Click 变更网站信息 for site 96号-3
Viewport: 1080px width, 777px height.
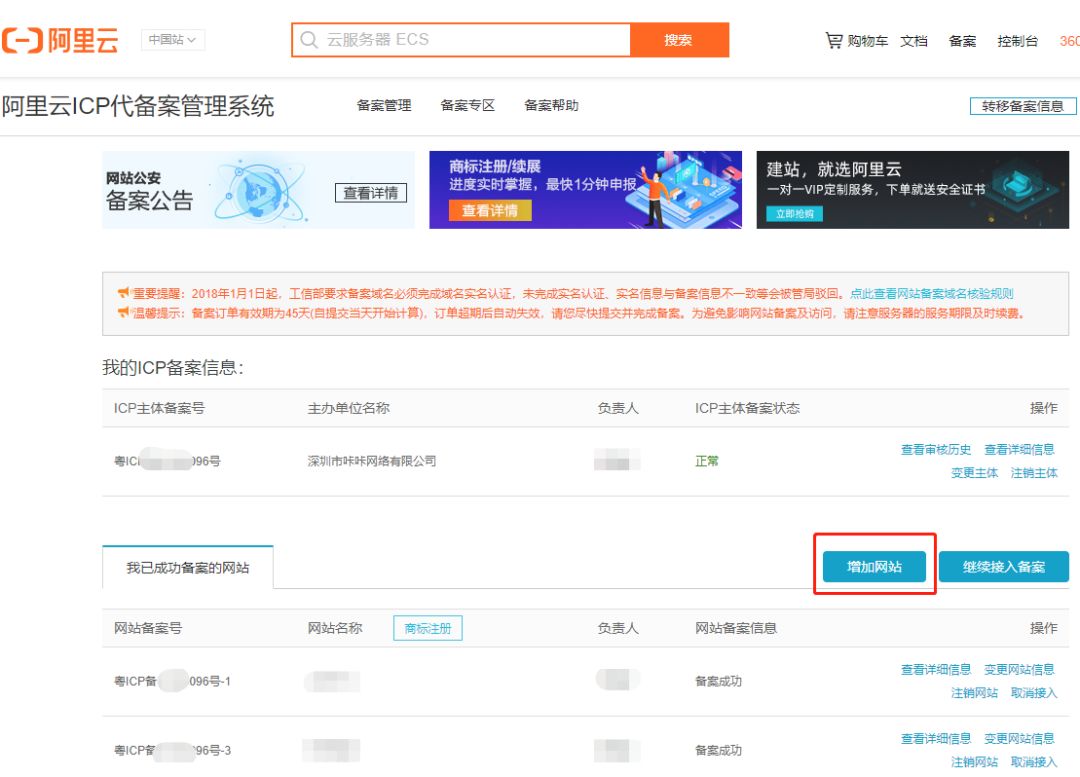[x=1019, y=739]
